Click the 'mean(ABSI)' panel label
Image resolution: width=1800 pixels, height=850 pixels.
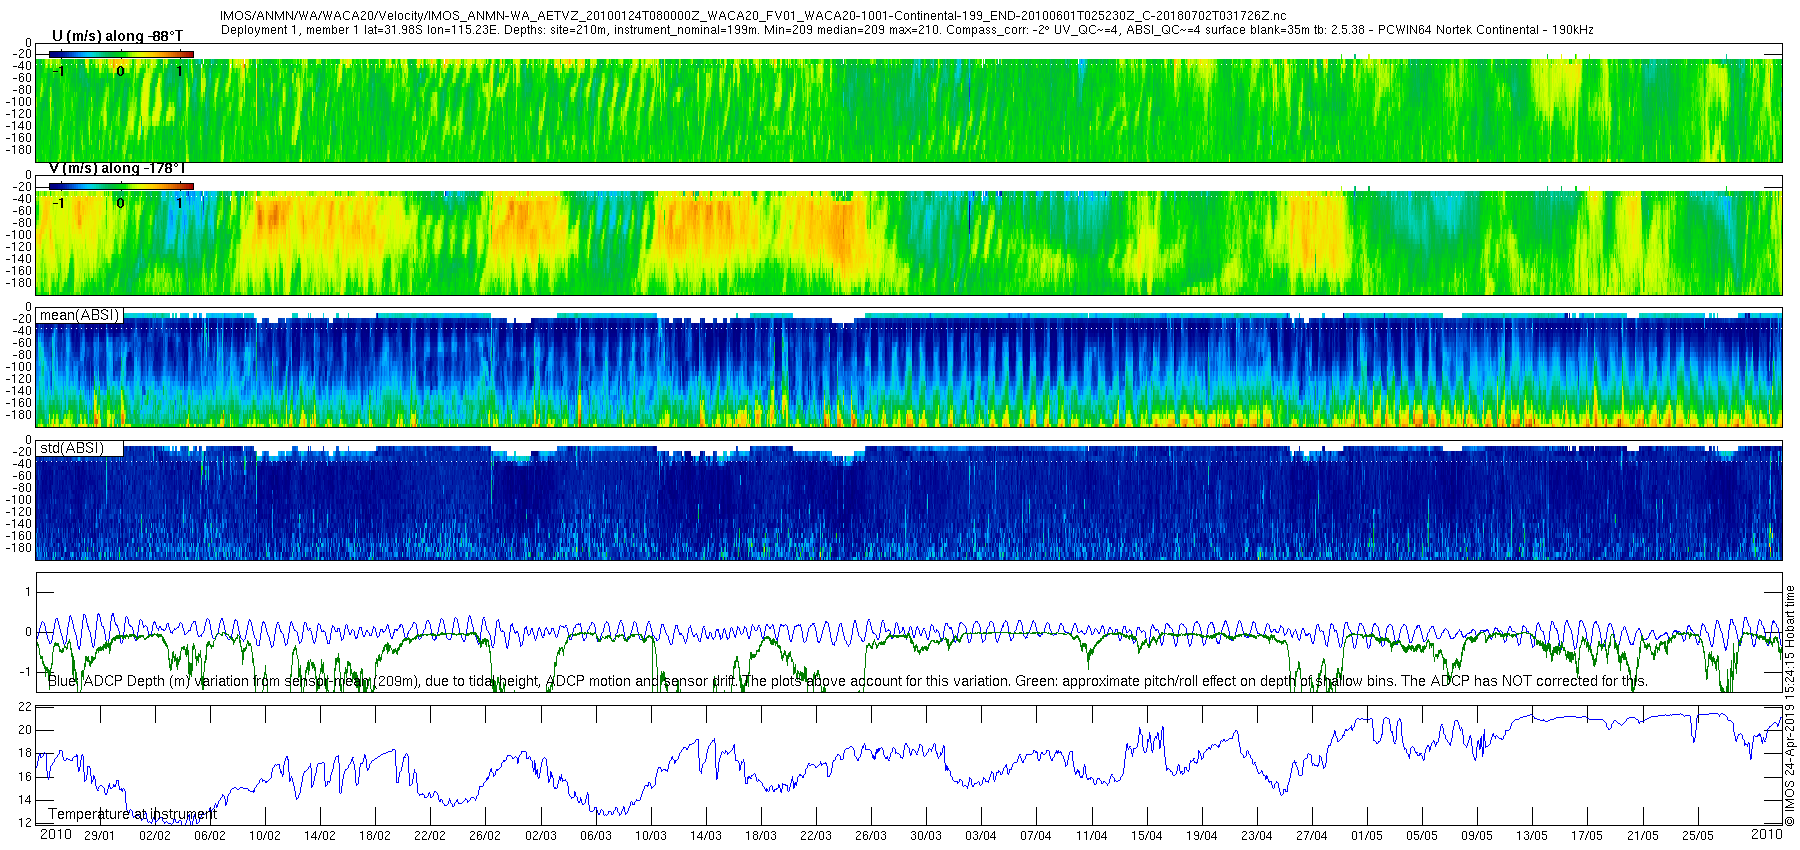[x=80, y=316]
